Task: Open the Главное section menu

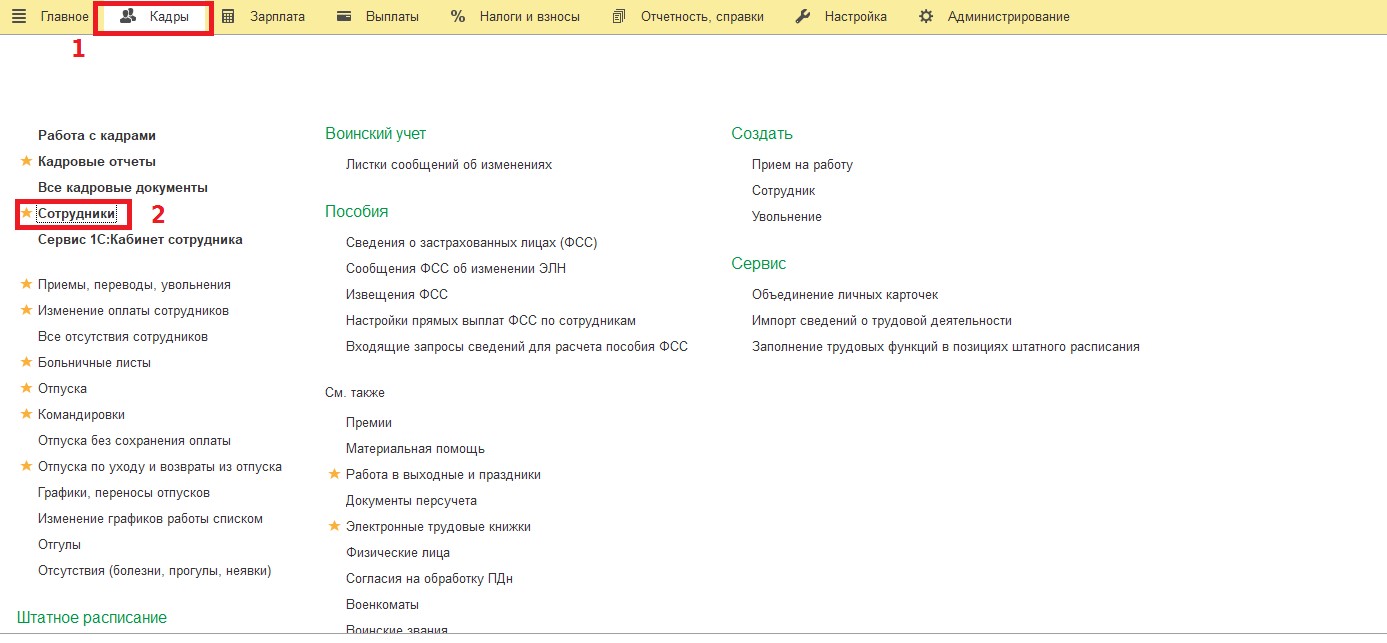Action: click(x=64, y=16)
